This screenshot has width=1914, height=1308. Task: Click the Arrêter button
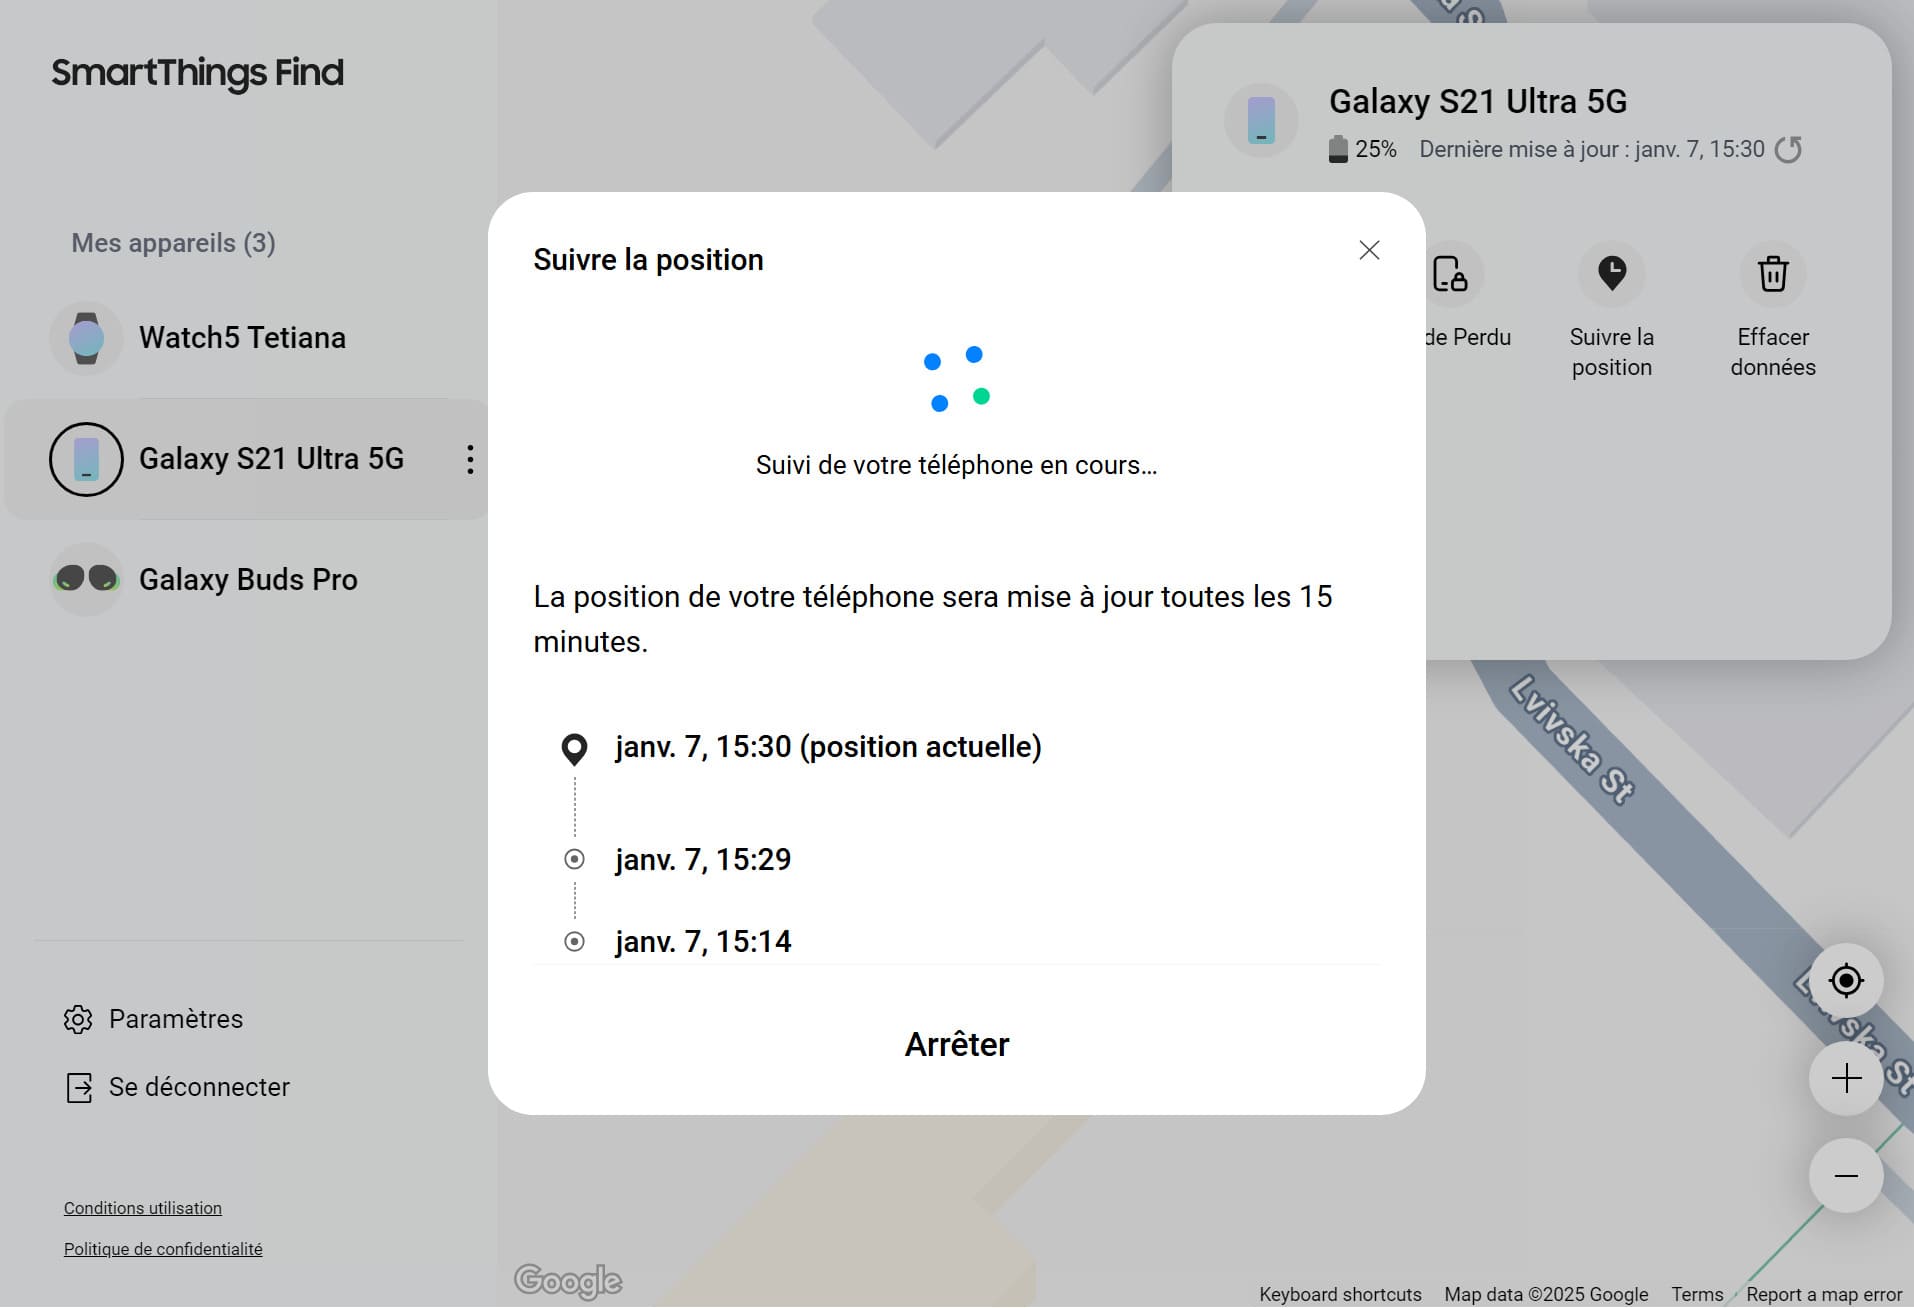click(x=957, y=1044)
